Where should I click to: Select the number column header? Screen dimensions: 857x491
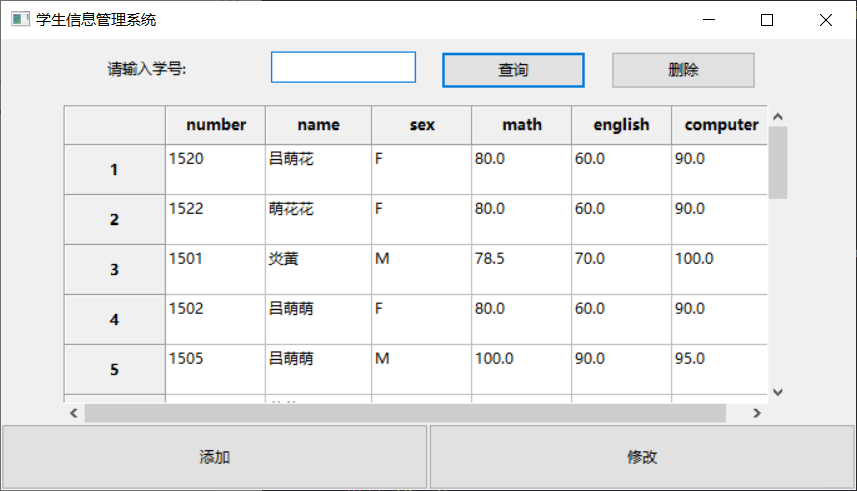[x=215, y=125]
